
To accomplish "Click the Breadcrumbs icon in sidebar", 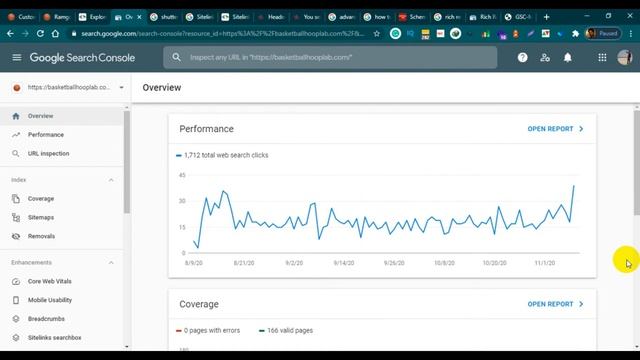I will tap(16, 319).
